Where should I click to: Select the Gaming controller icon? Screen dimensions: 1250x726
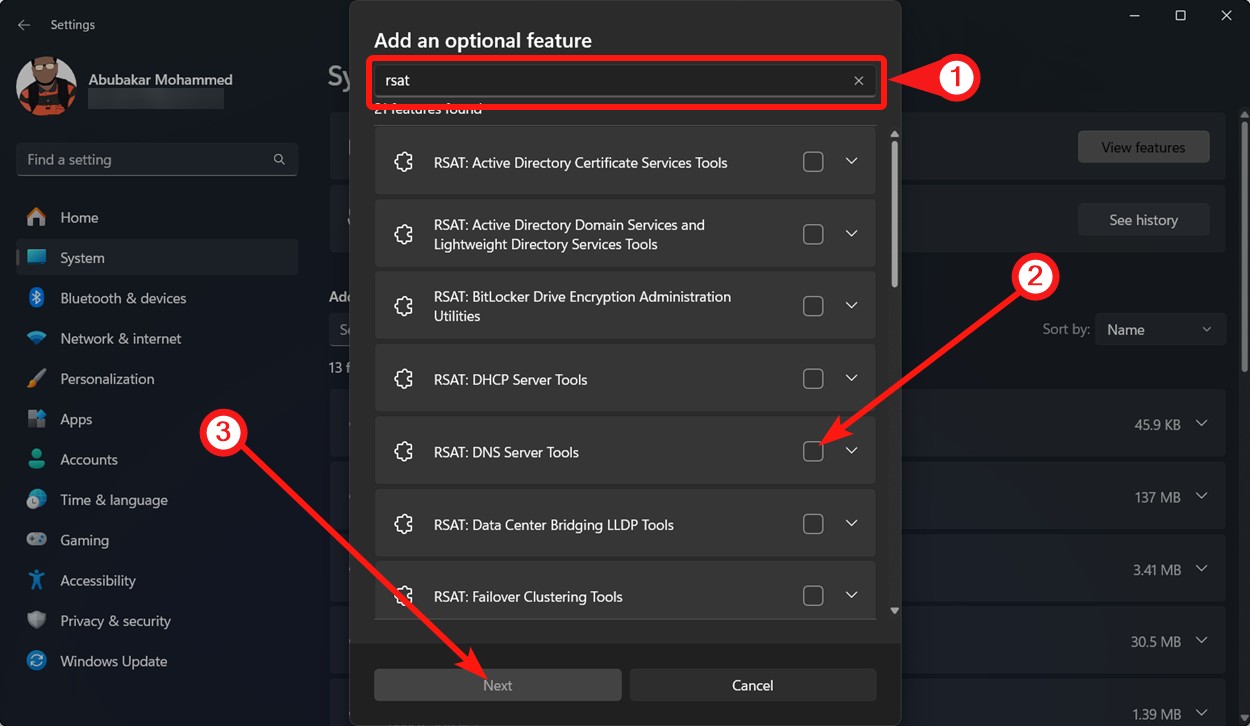[x=35, y=540]
